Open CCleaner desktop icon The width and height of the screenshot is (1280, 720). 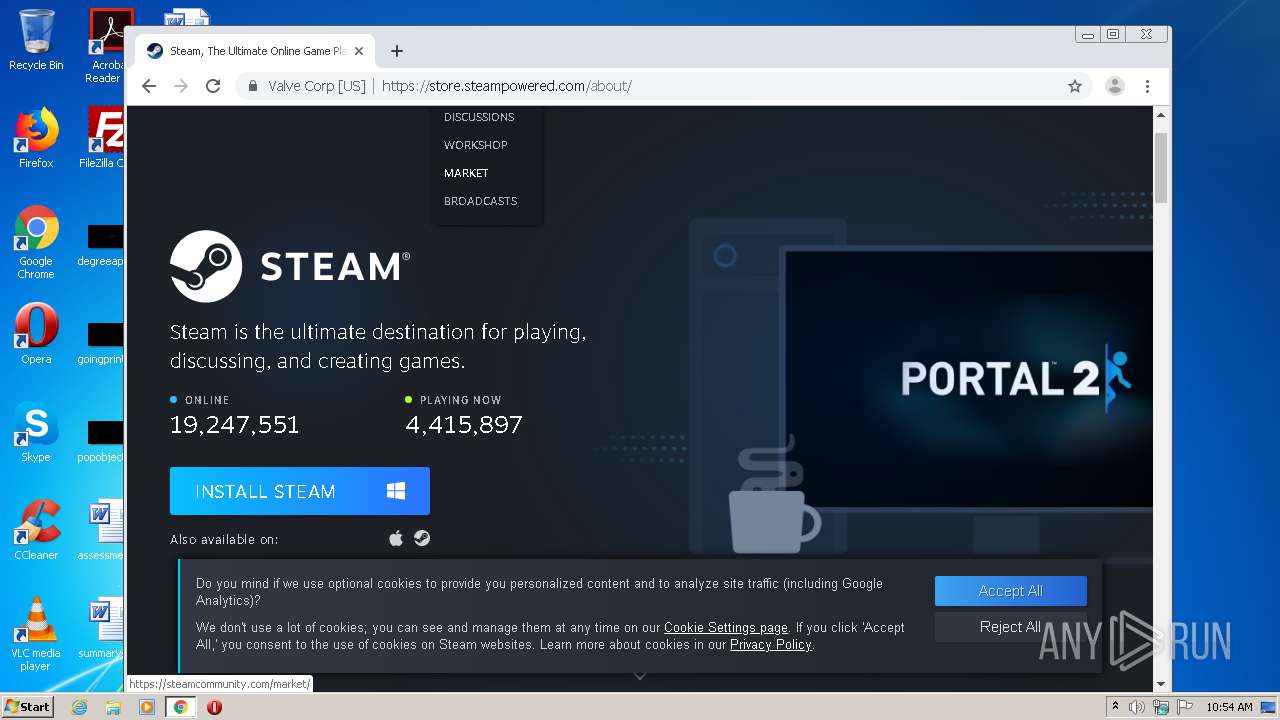(36, 530)
